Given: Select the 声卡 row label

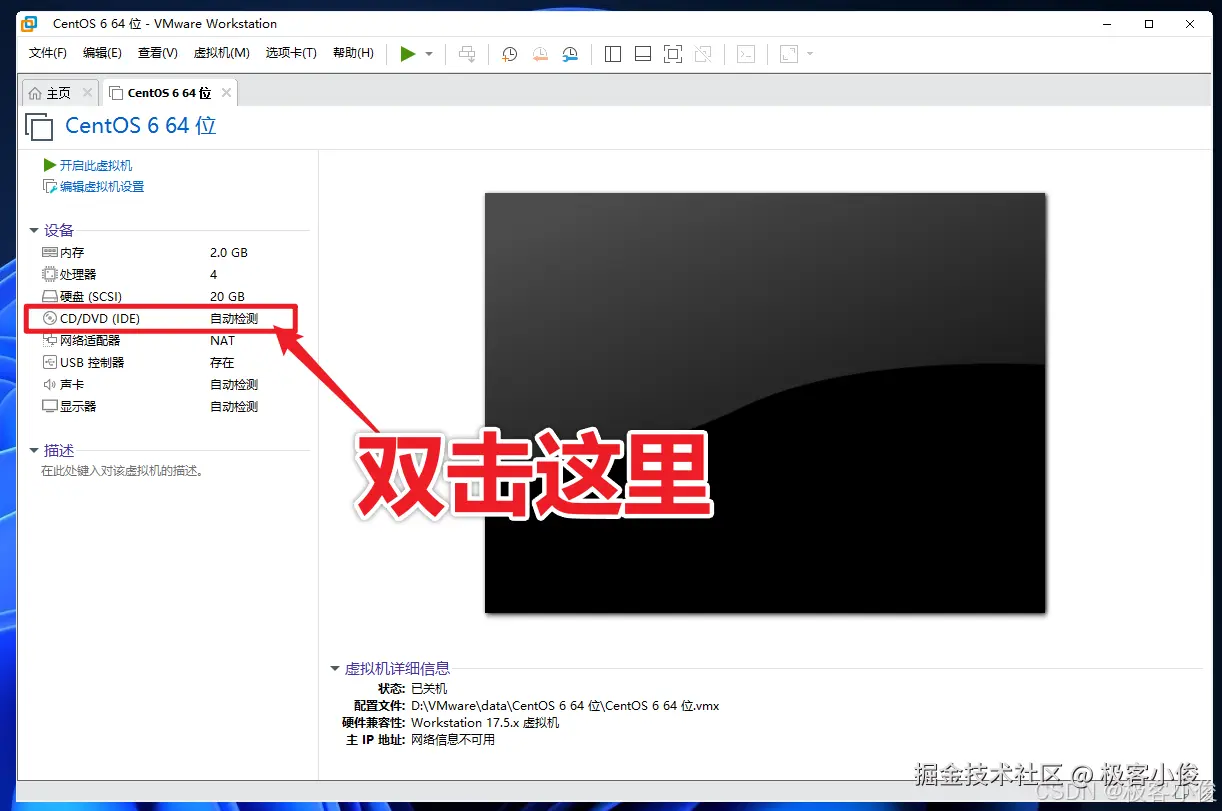Looking at the screenshot, I should click(x=72, y=385).
